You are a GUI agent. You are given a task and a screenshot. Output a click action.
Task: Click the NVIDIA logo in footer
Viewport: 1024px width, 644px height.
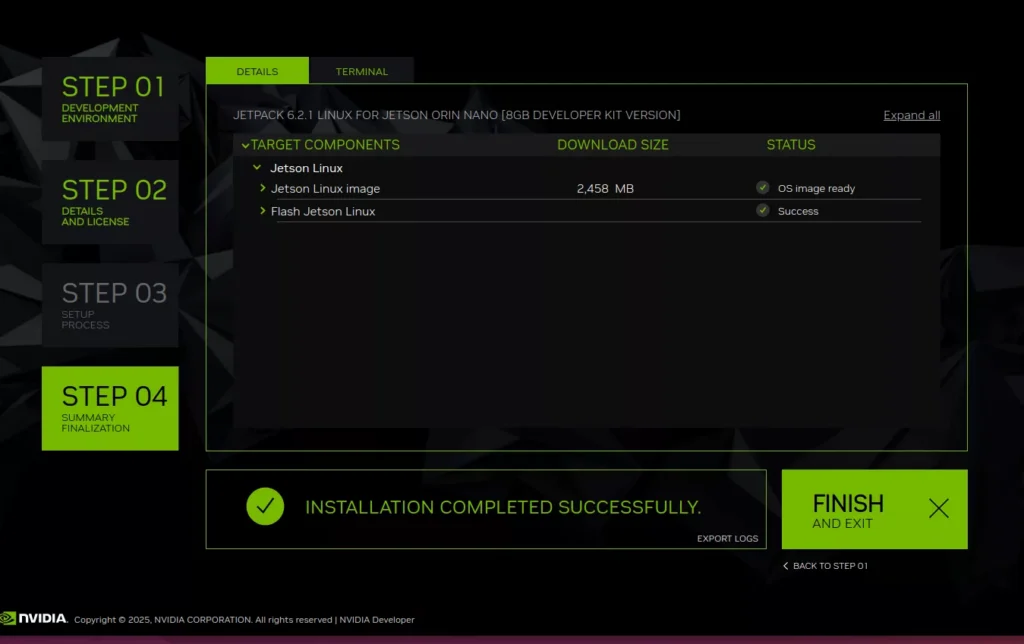coord(35,618)
